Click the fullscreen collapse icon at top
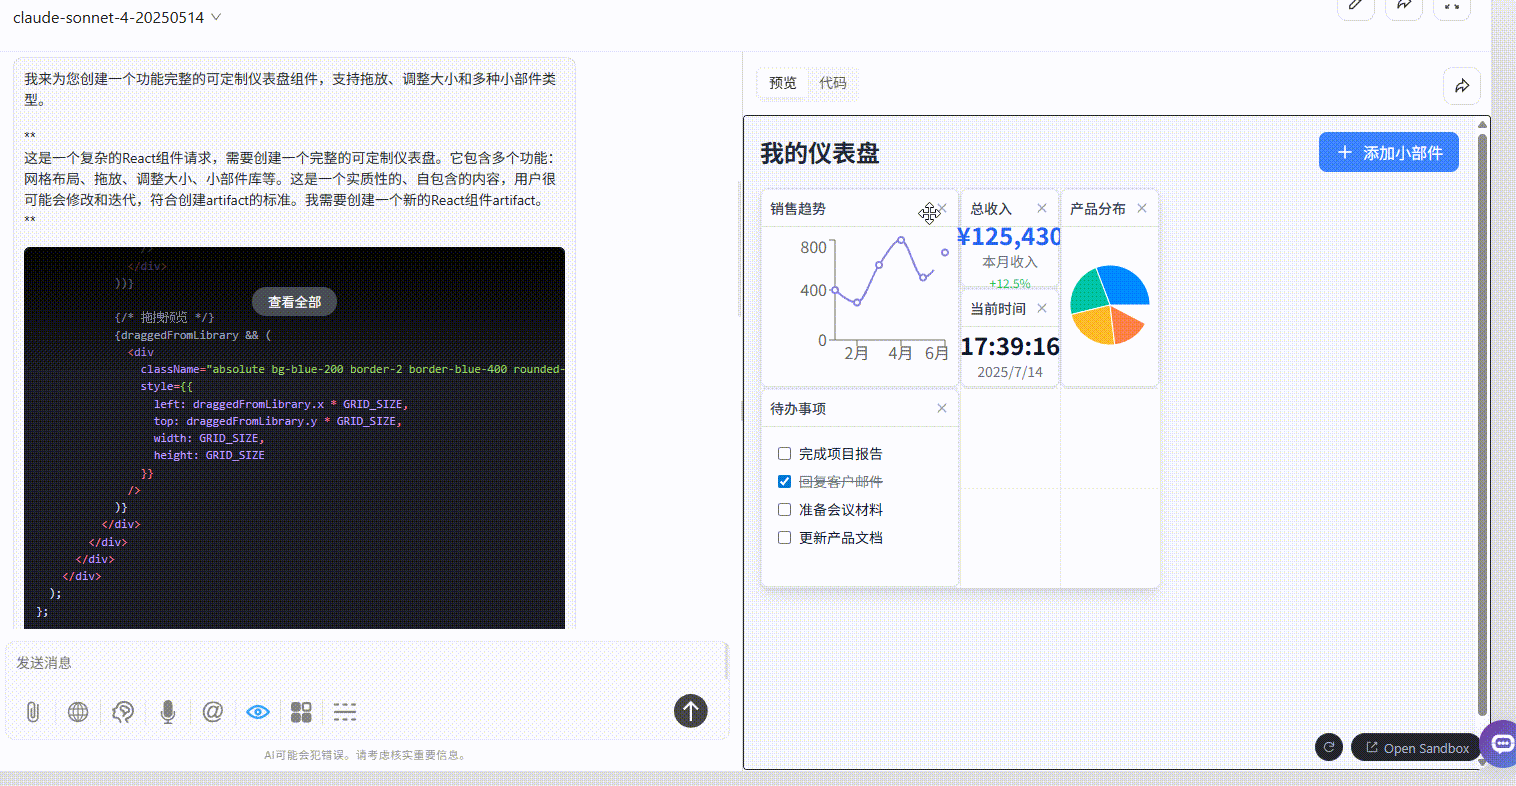1516x786 pixels. coord(1452,5)
